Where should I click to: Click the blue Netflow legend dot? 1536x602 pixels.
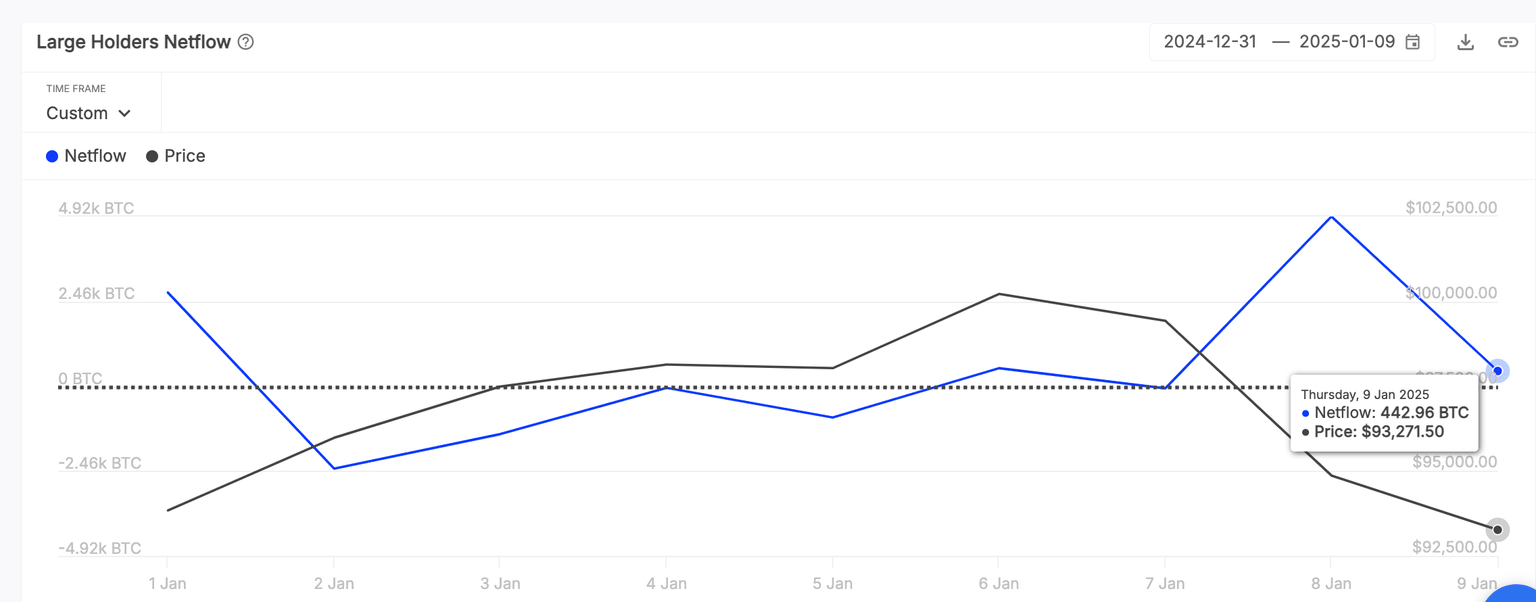[52, 157]
